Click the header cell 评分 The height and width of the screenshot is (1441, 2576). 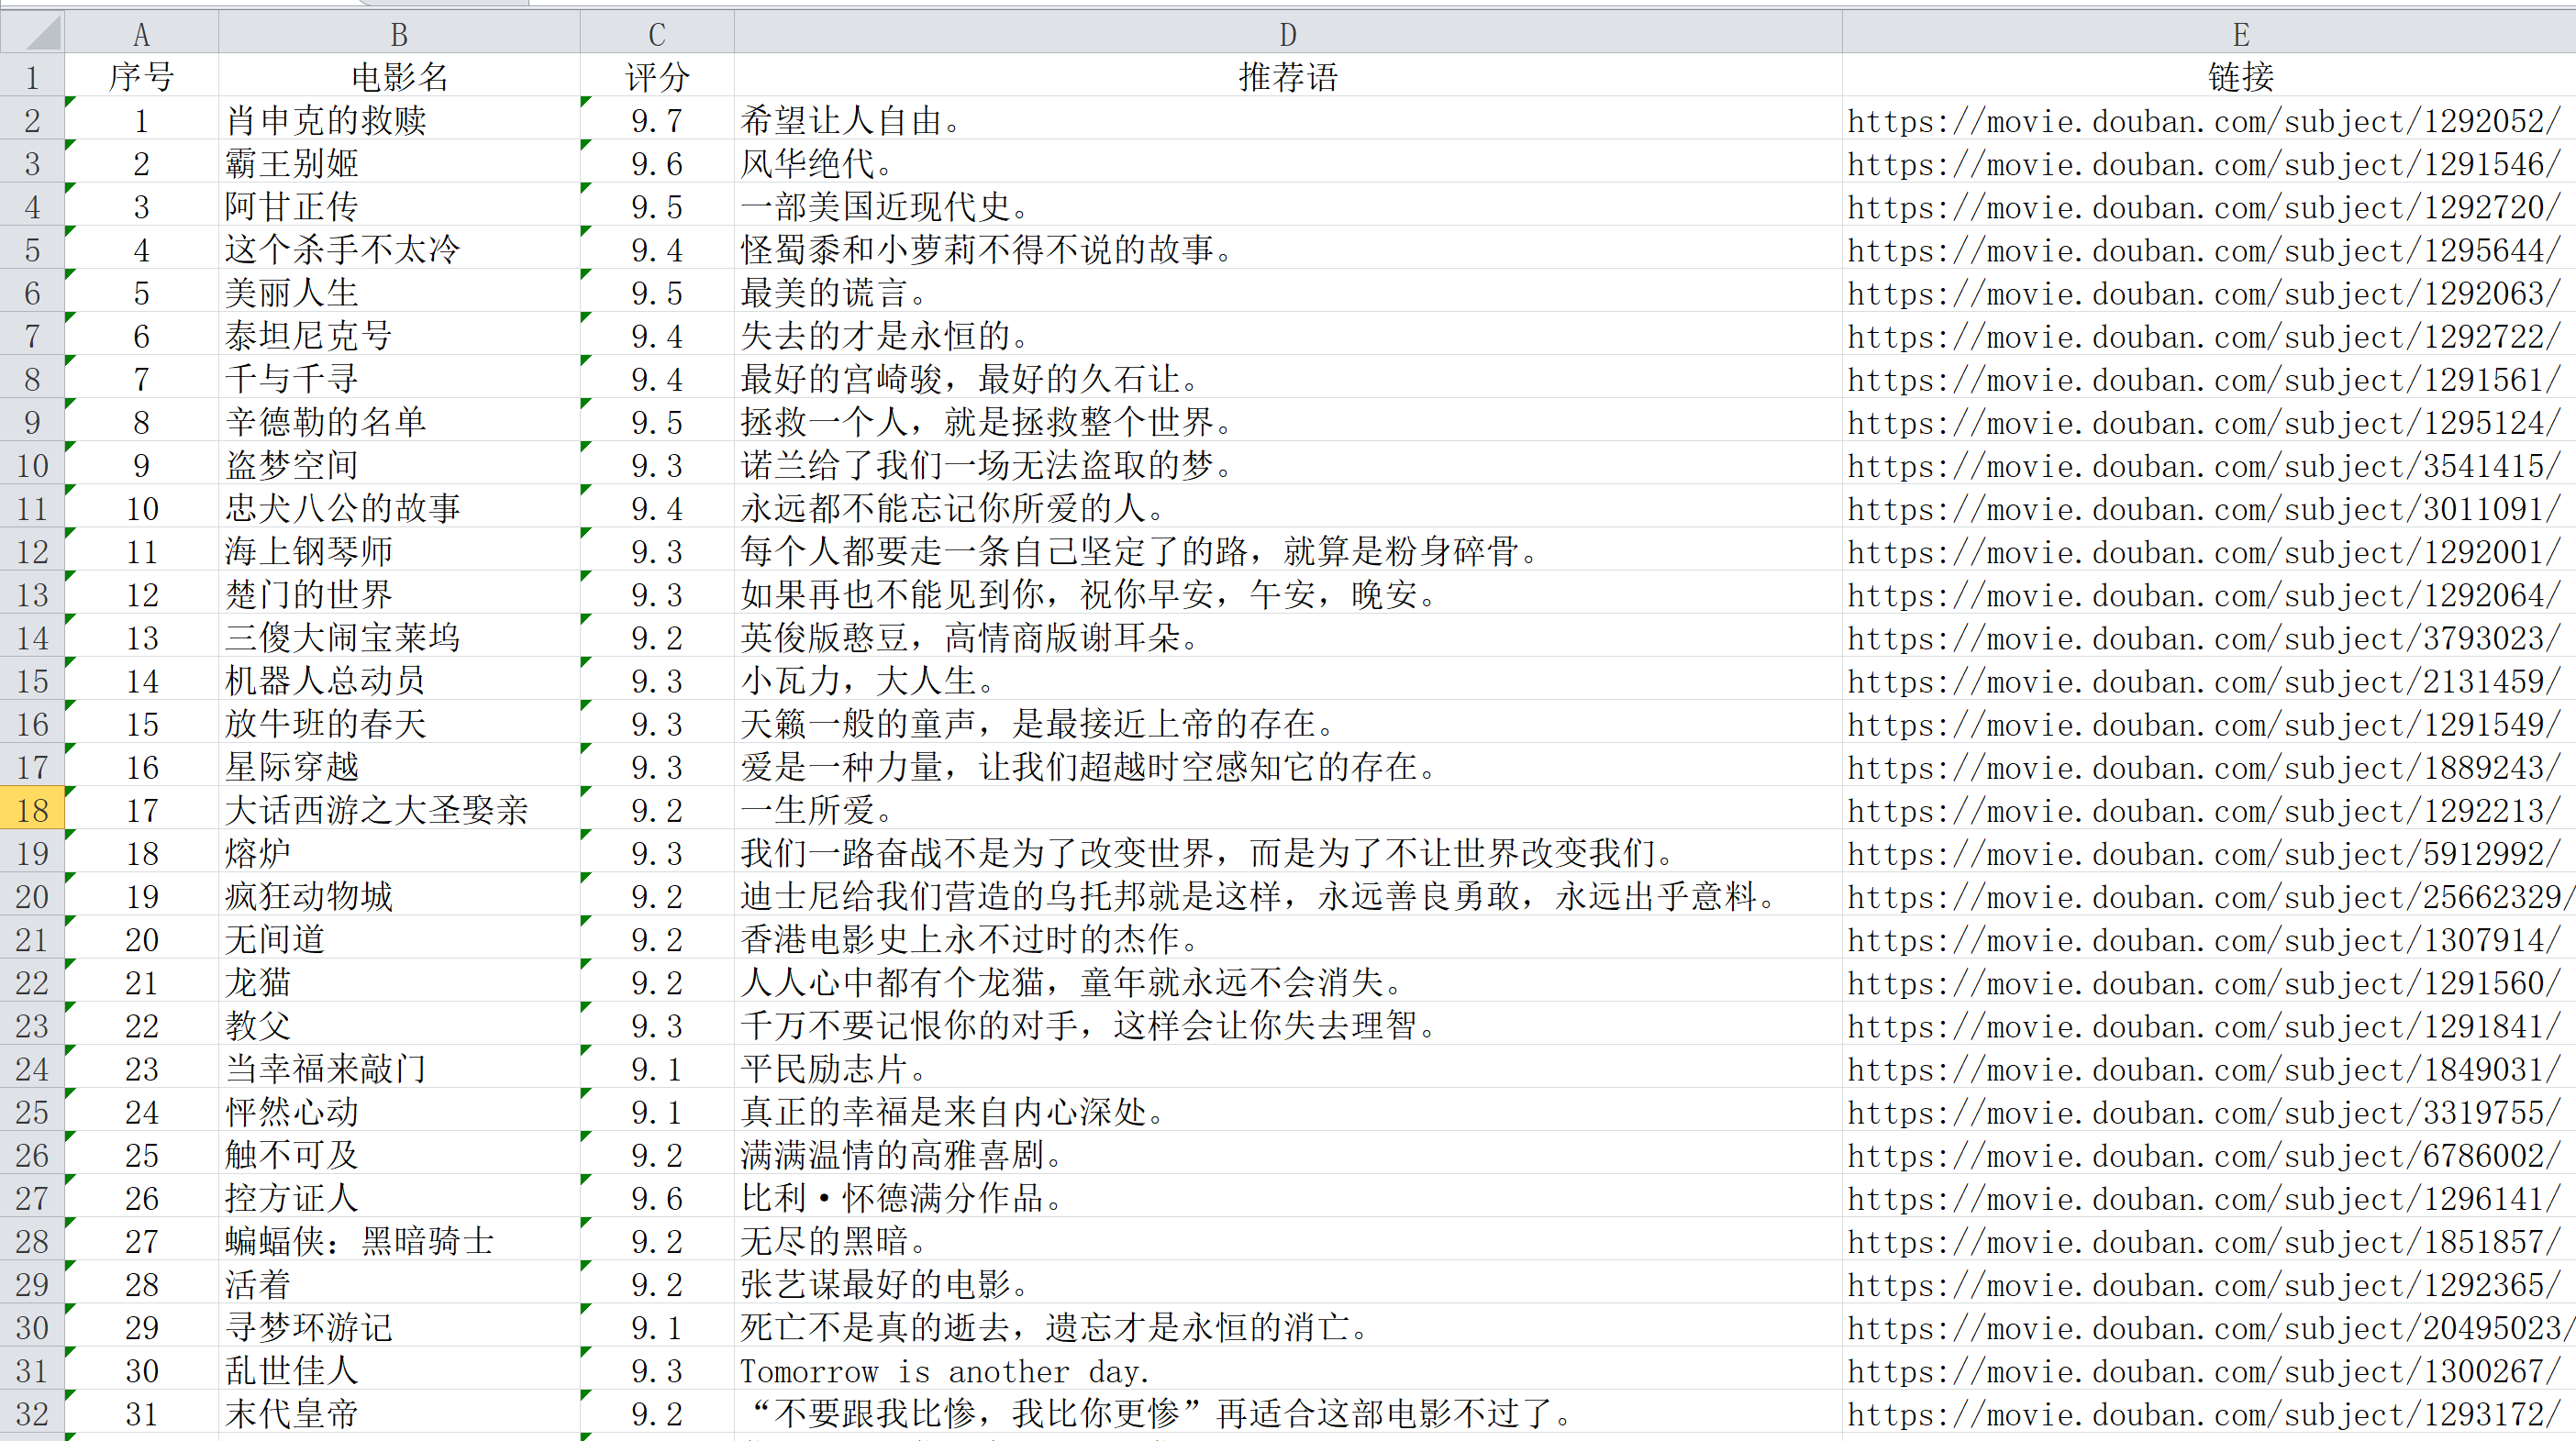click(x=657, y=76)
